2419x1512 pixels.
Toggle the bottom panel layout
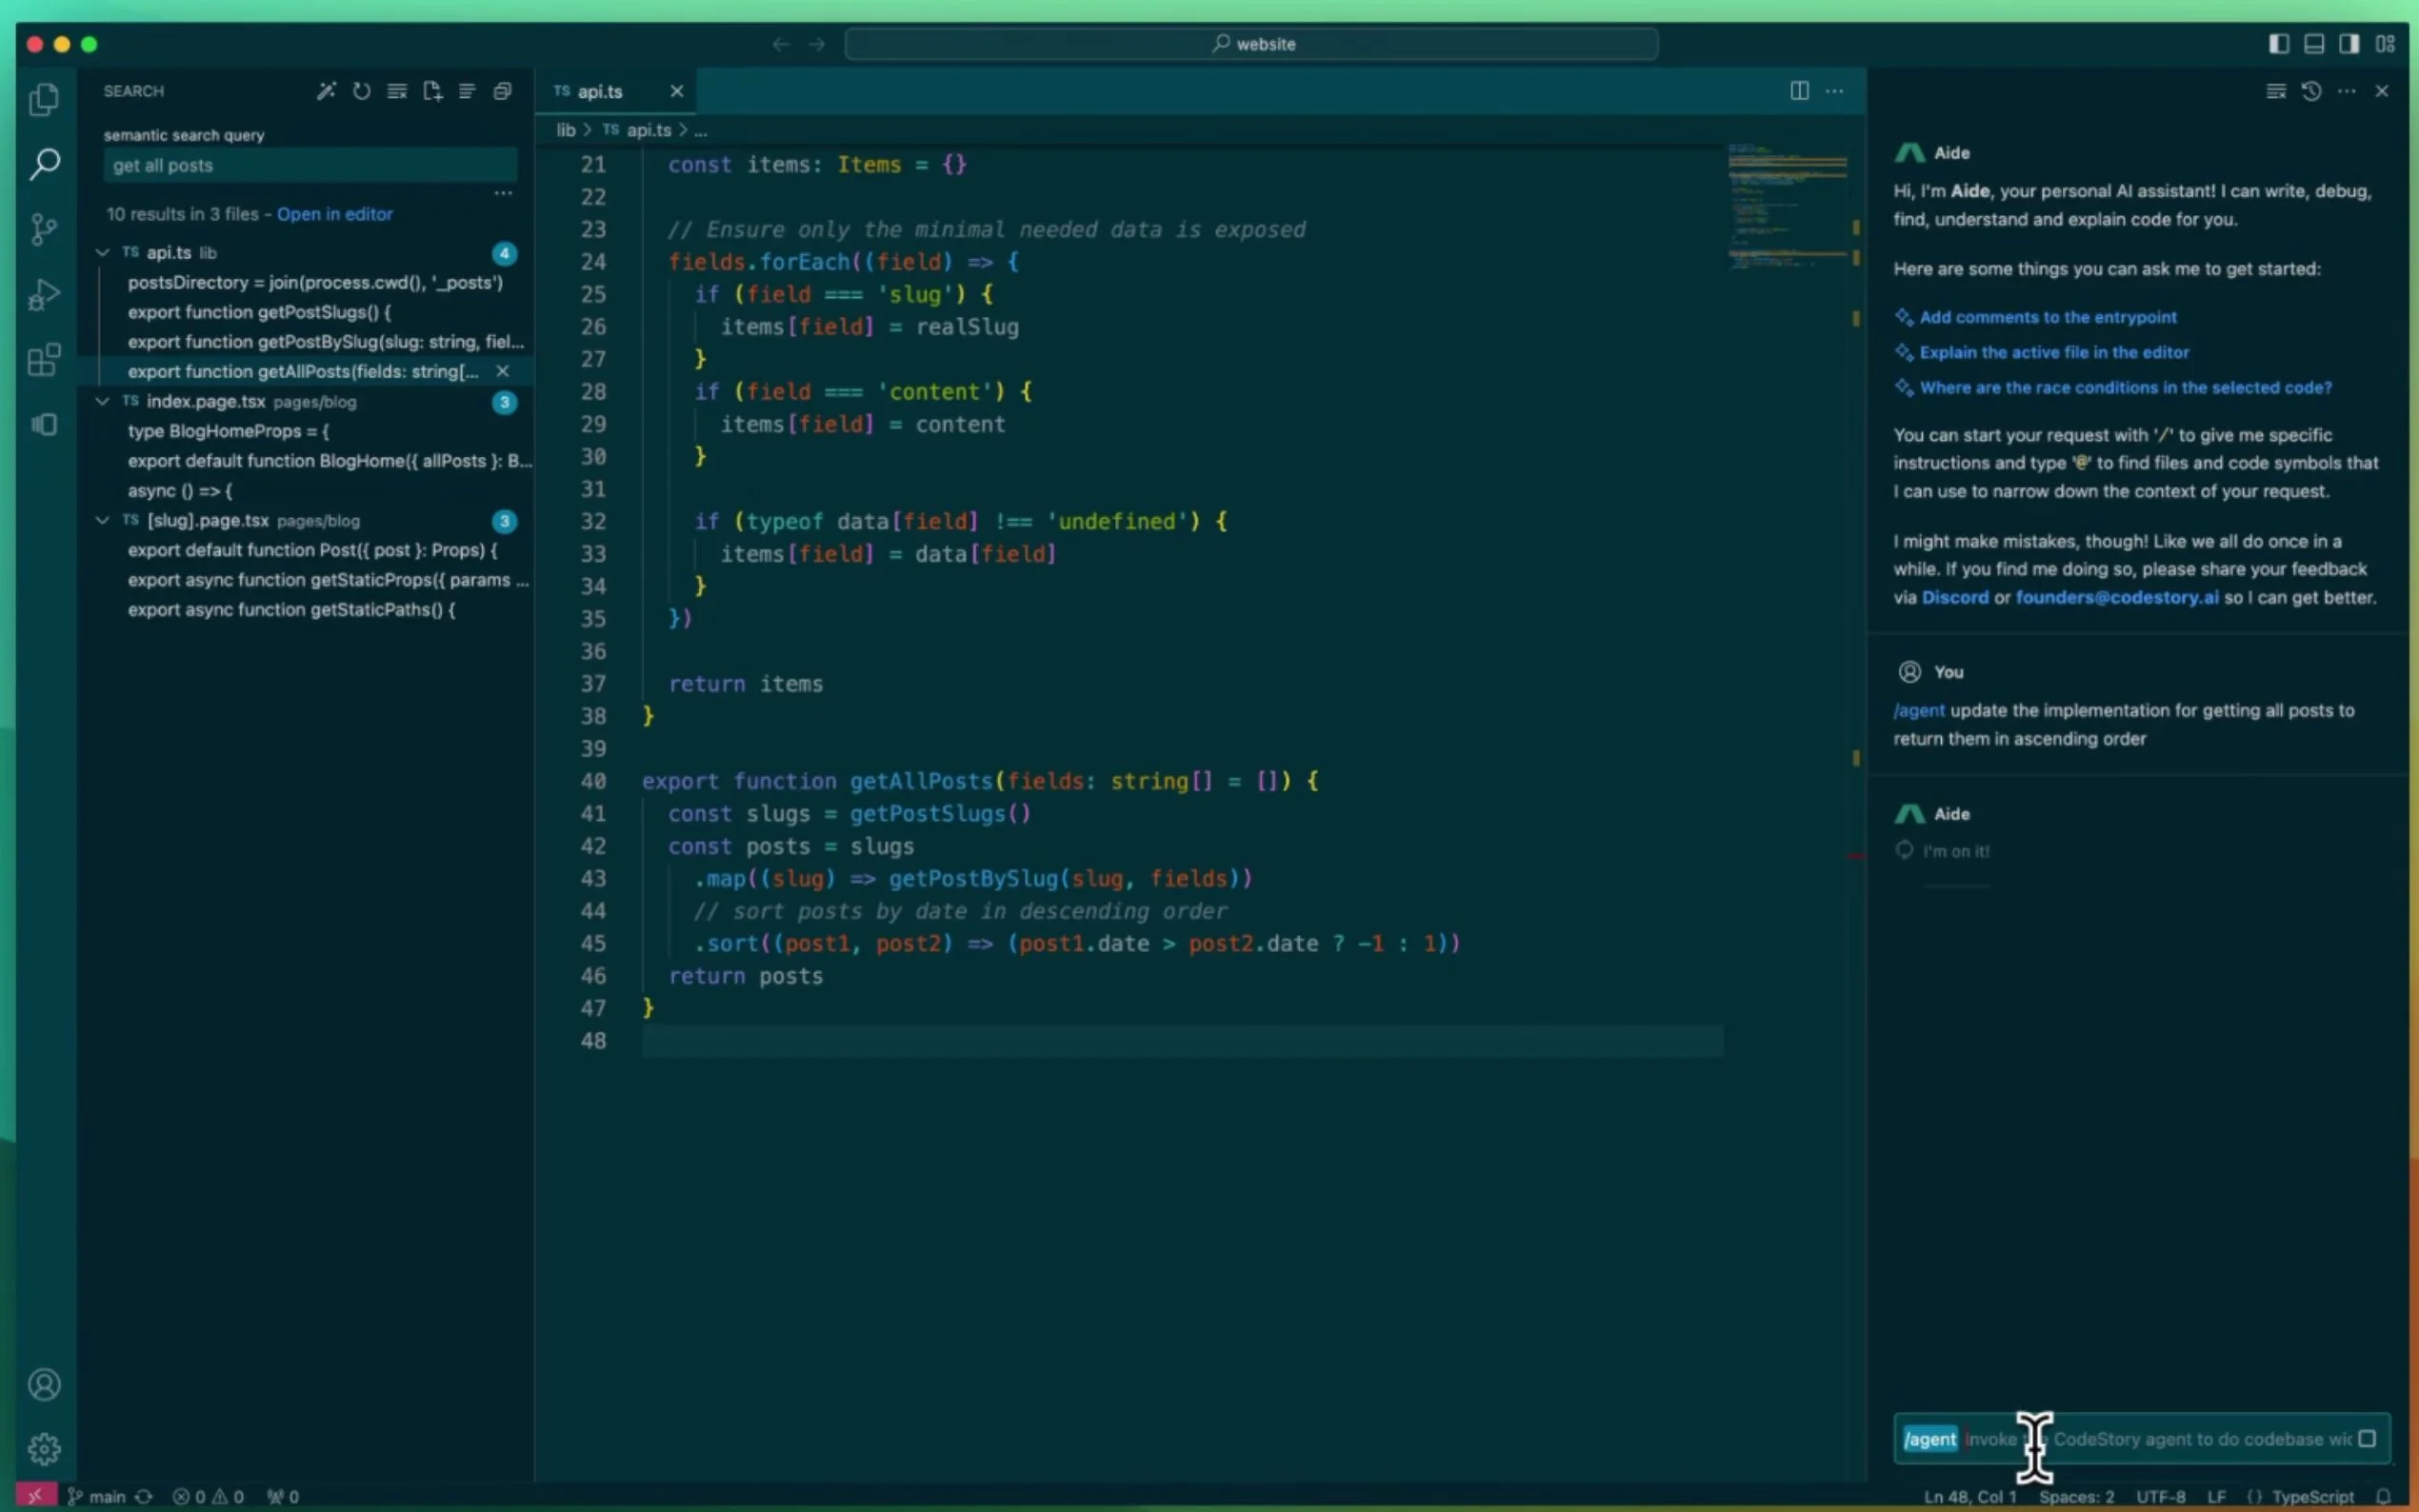pyautogui.click(x=2314, y=44)
